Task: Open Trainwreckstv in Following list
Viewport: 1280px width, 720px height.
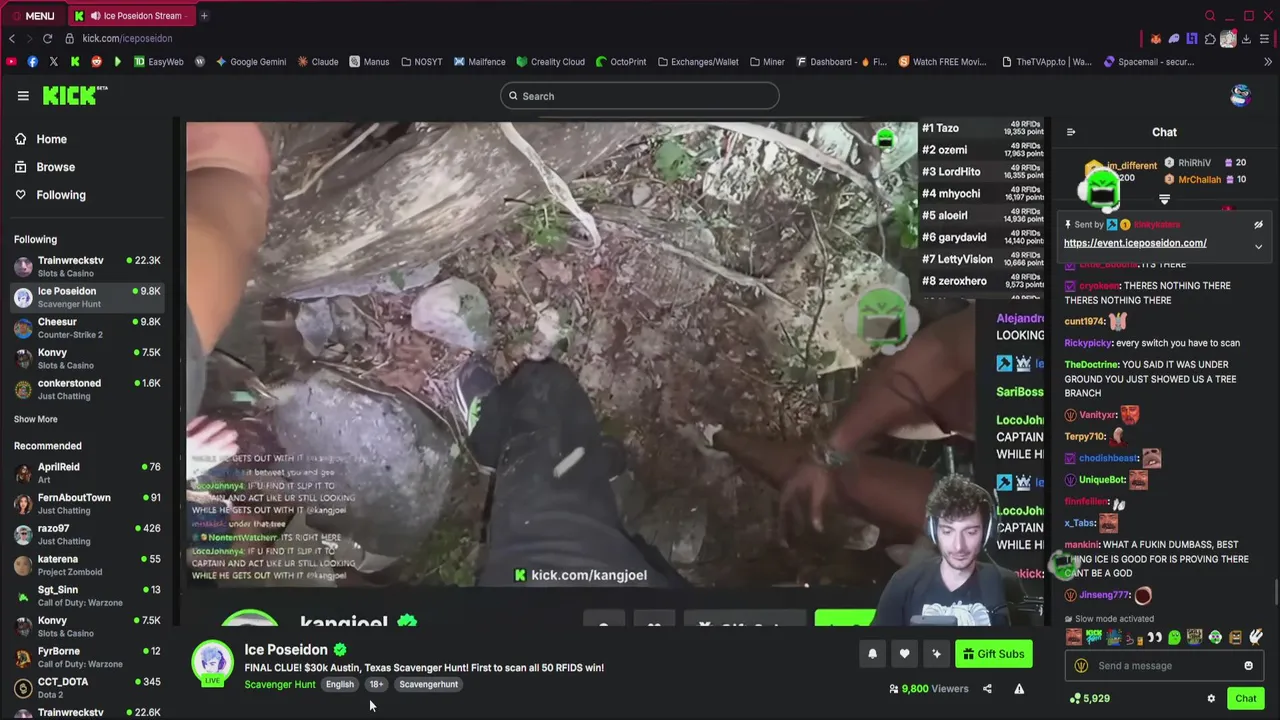Action: point(87,266)
